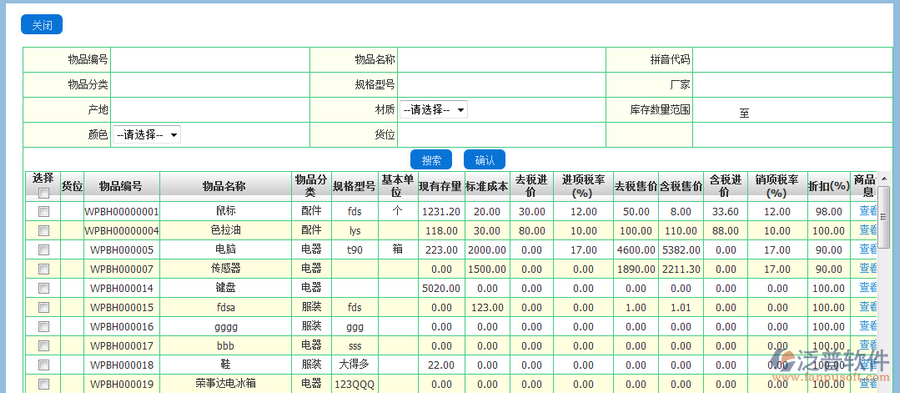Sort by 现有存量 column header
The height and width of the screenshot is (393, 900).
441,186
